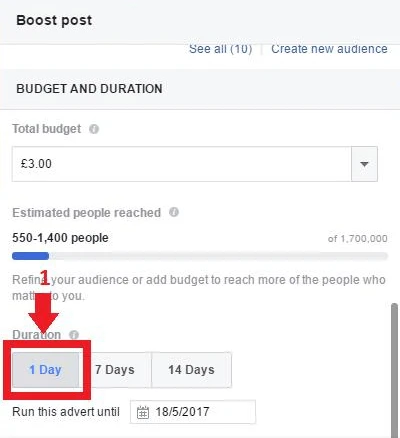400x438 pixels.
Task: Open the calendar icon in the date field
Action: (x=143, y=412)
